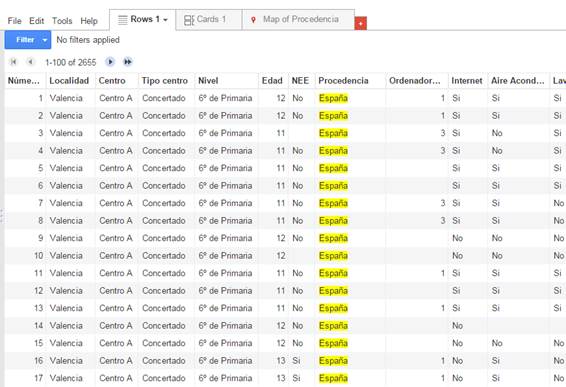The width and height of the screenshot is (566, 387).
Task: Jump to the last page of rows
Action: [128, 62]
